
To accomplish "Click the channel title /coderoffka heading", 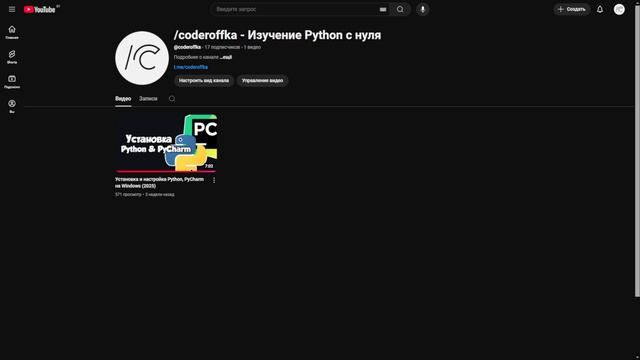I will pyautogui.click(x=277, y=35).
